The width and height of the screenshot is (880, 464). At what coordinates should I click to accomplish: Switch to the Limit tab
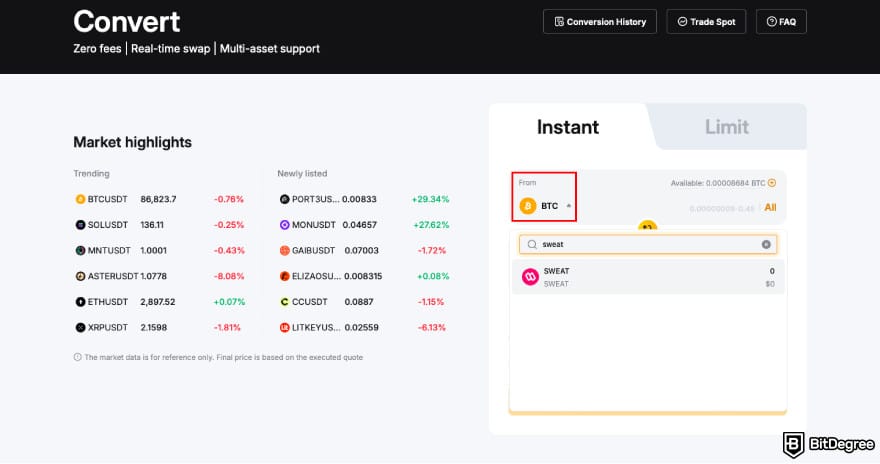click(x=727, y=127)
